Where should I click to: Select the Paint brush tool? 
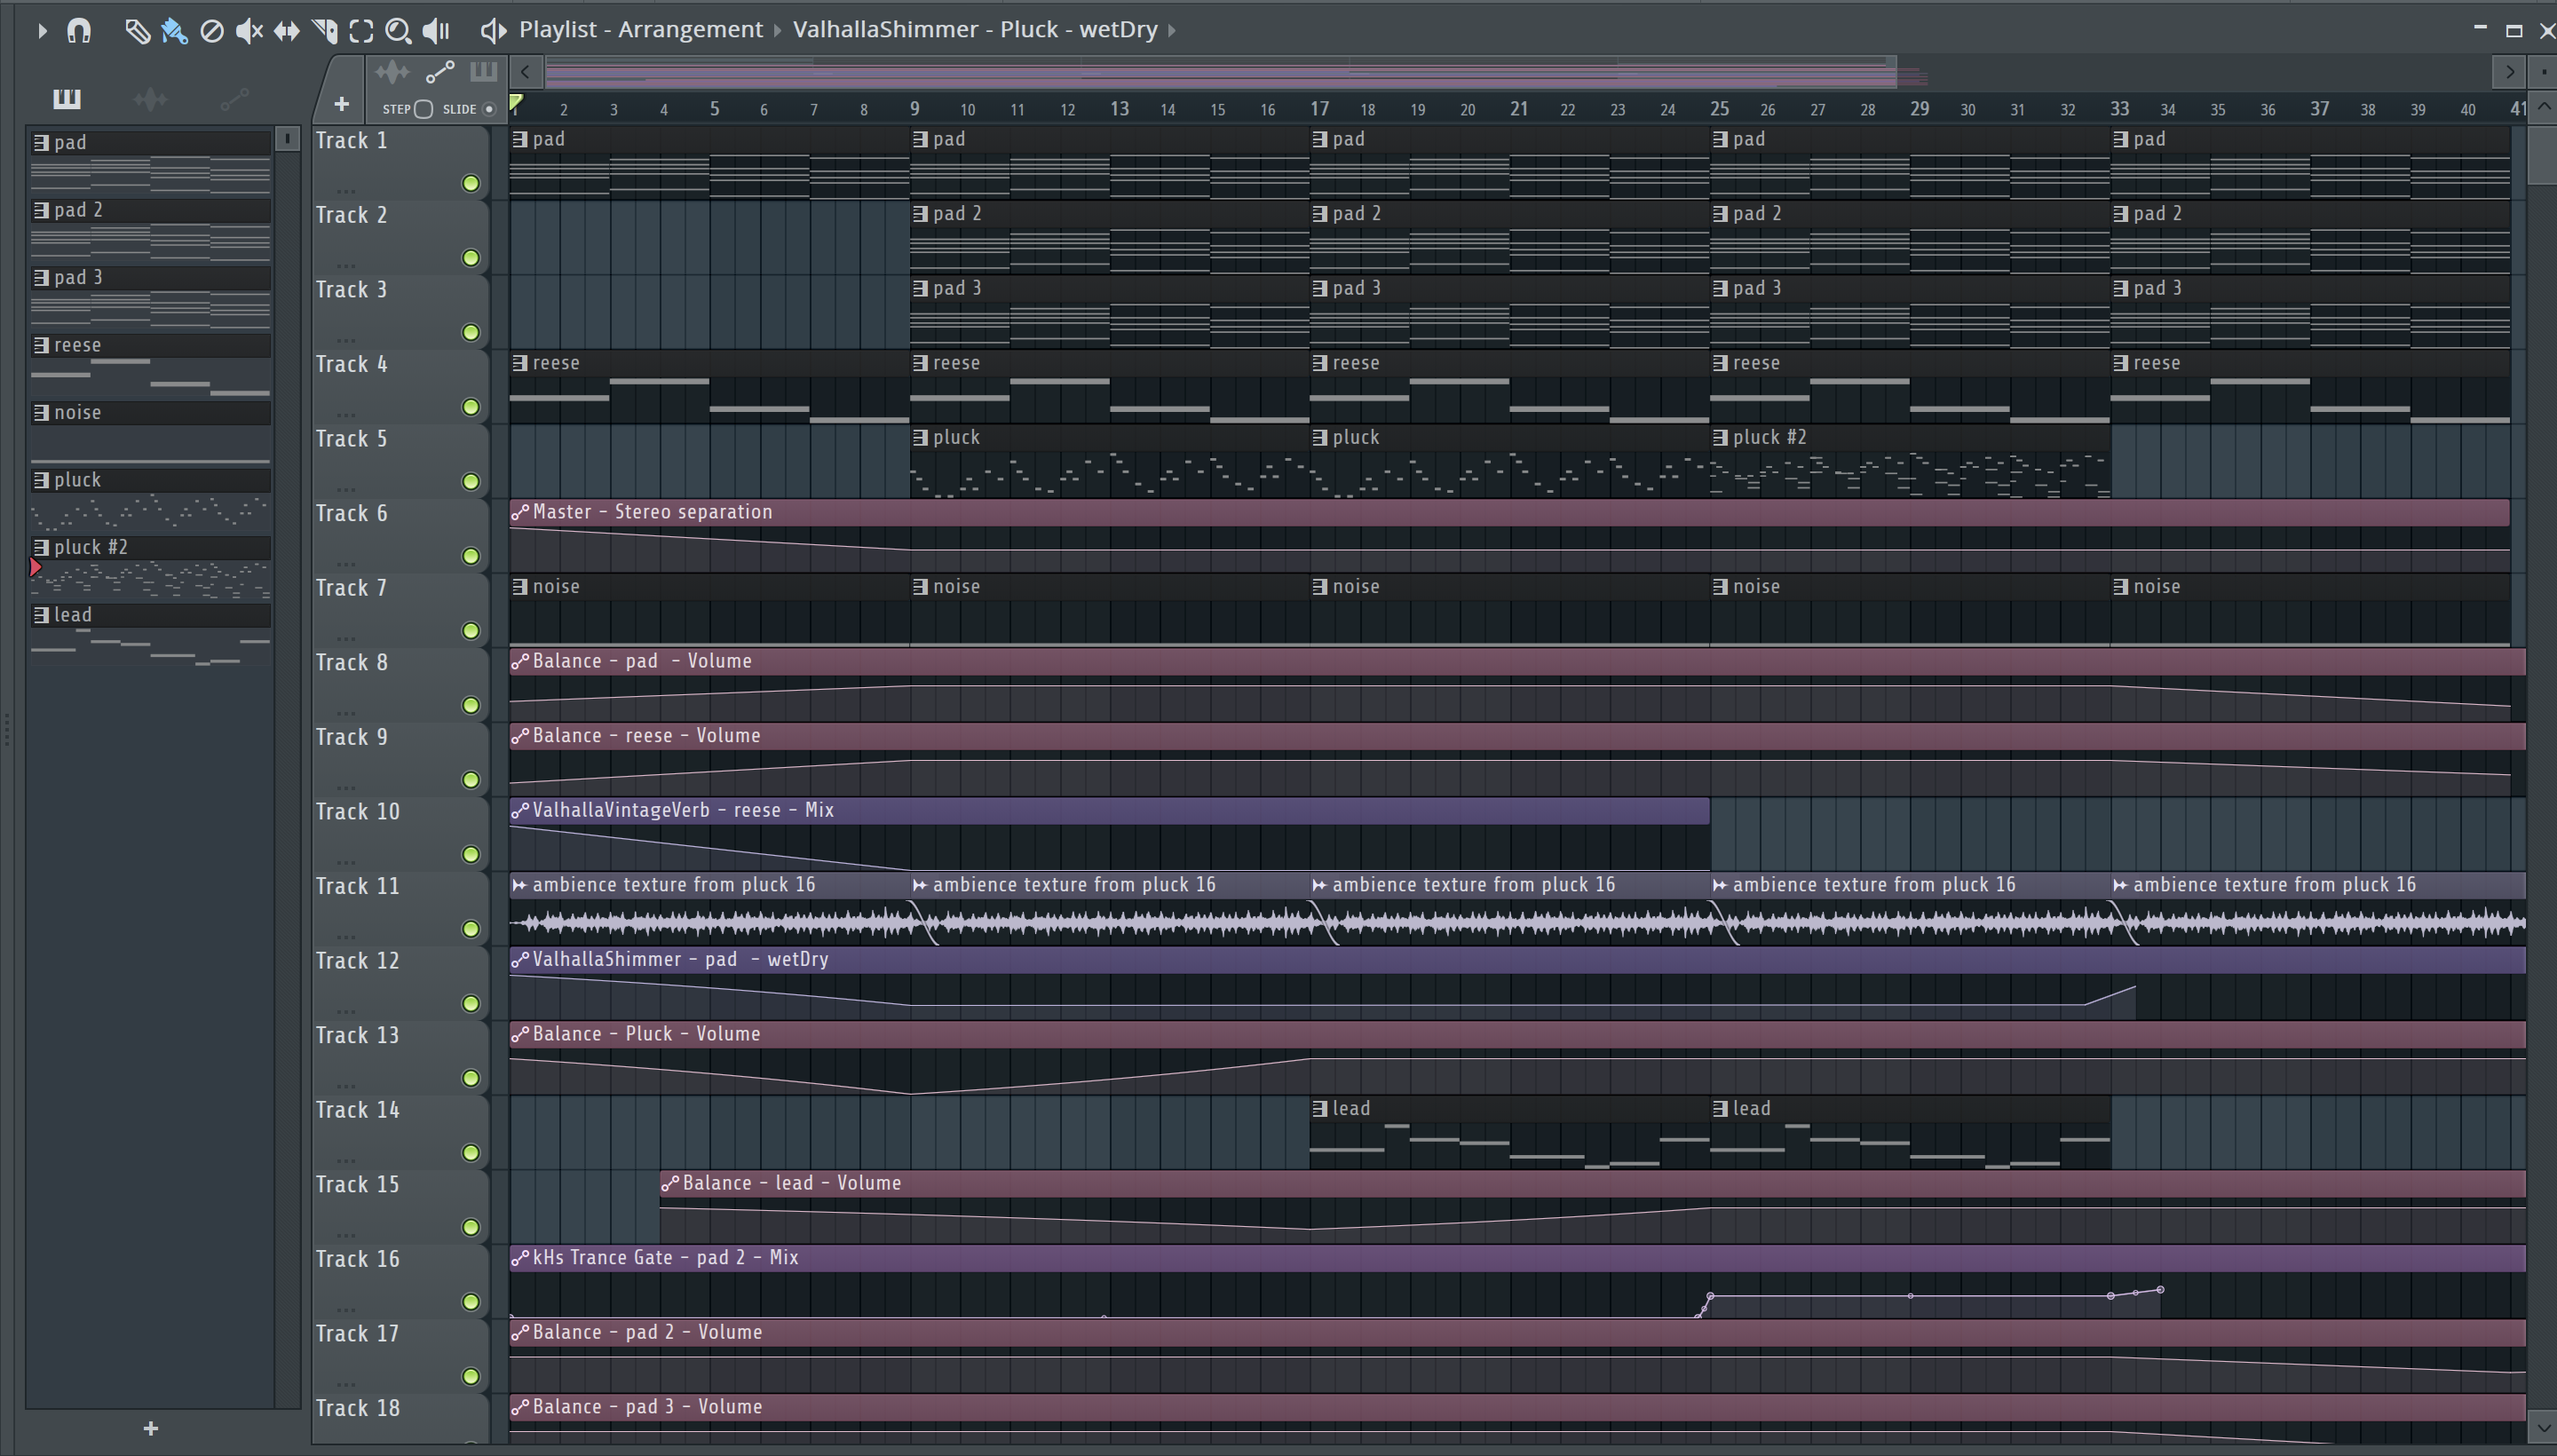[174, 31]
